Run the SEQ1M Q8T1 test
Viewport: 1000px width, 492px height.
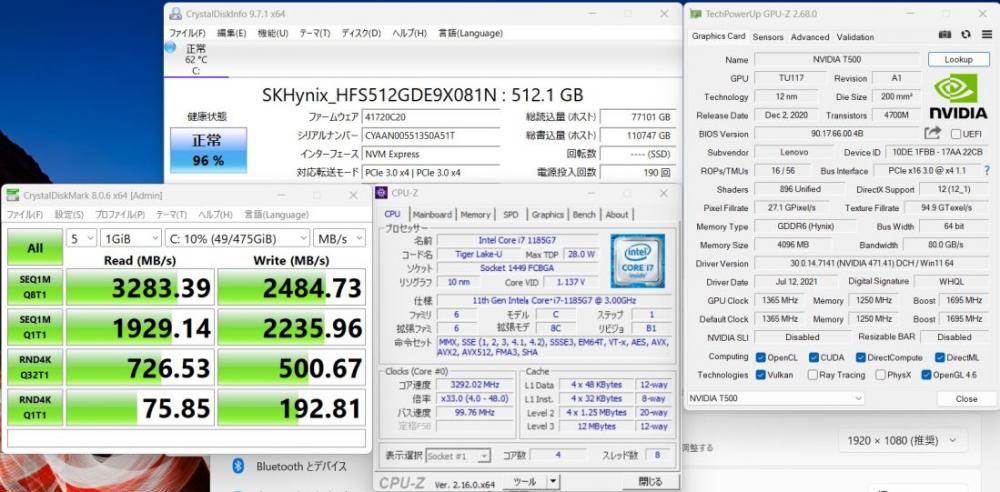(x=35, y=287)
